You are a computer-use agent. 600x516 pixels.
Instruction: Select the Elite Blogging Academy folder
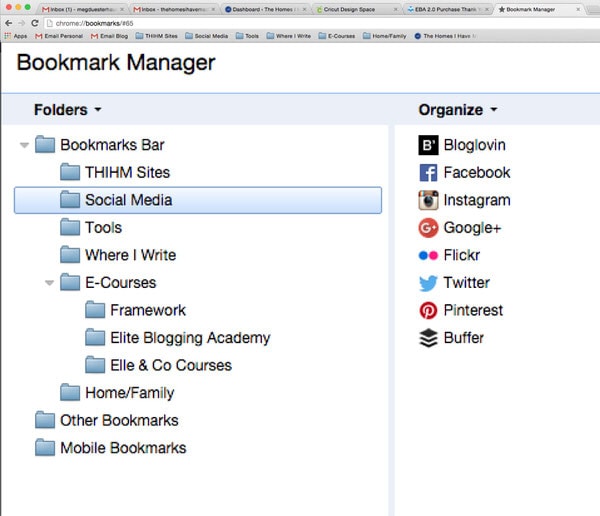(x=189, y=338)
